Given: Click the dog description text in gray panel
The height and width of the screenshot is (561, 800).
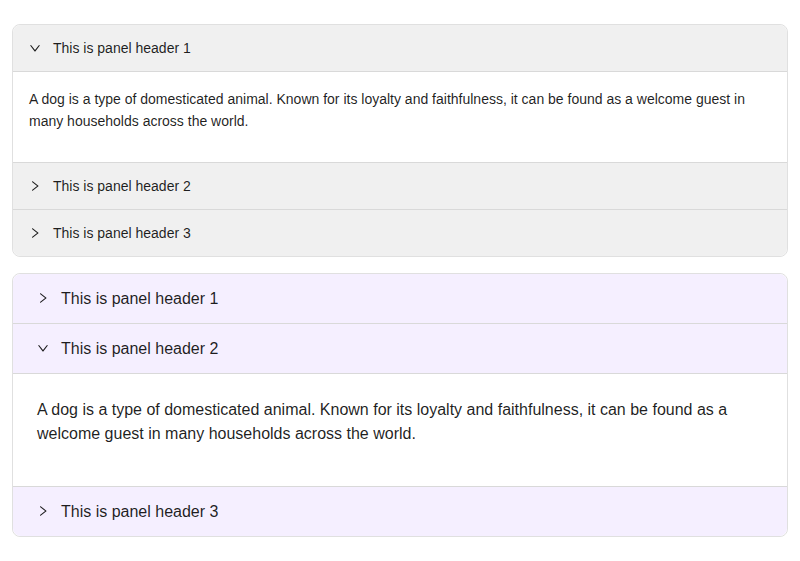Looking at the screenshot, I should pyautogui.click(x=387, y=110).
